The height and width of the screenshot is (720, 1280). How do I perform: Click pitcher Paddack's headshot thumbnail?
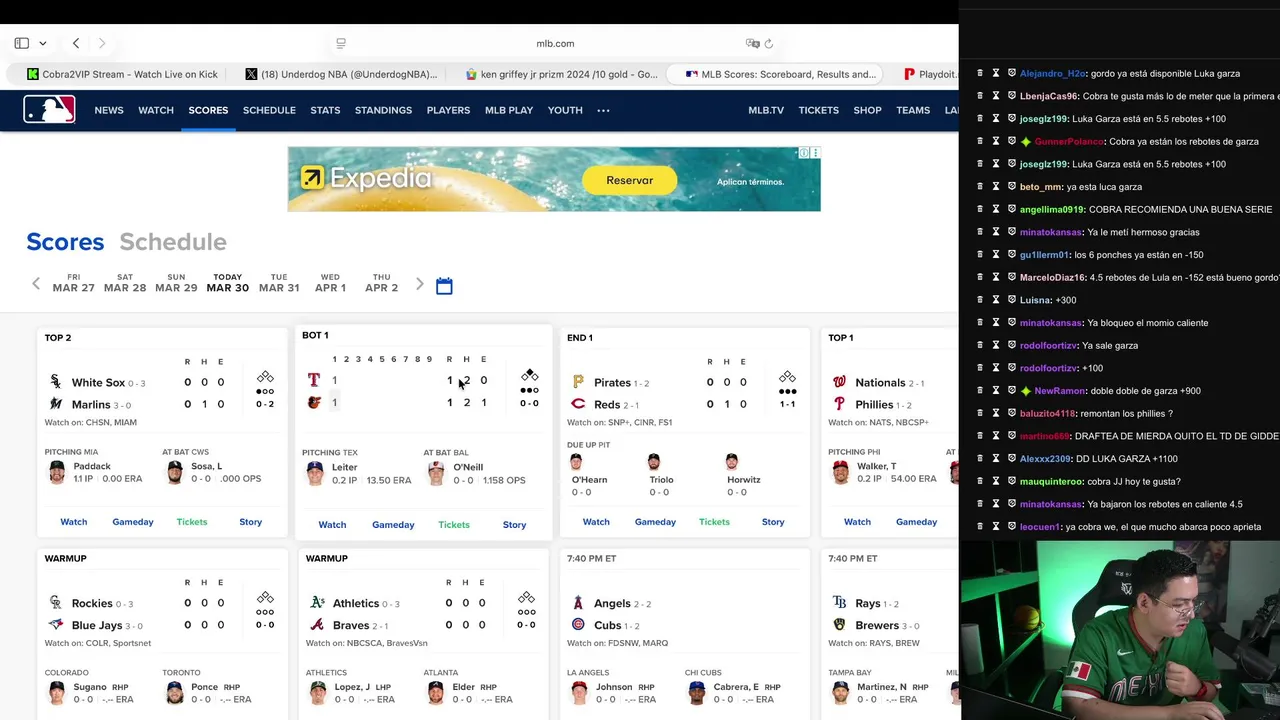57,472
